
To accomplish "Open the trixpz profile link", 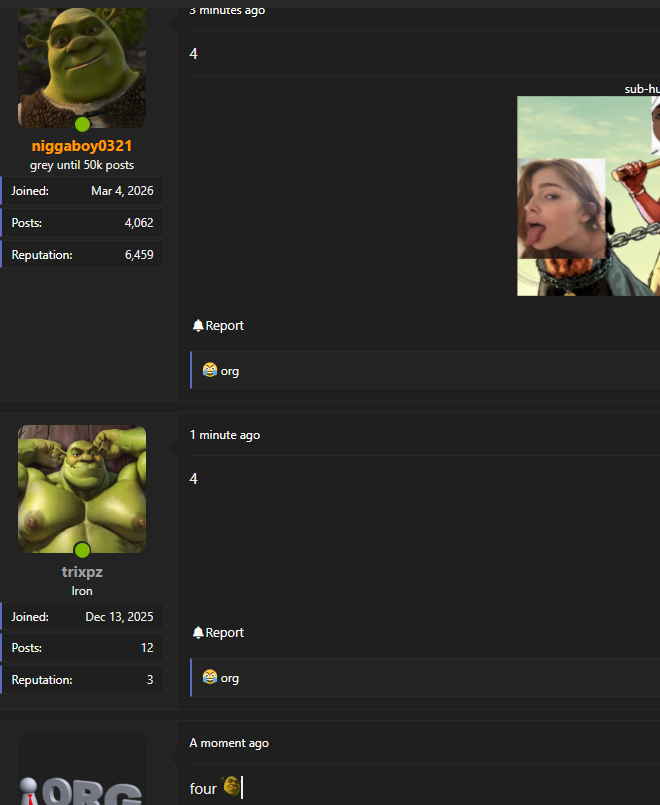I will [x=82, y=571].
